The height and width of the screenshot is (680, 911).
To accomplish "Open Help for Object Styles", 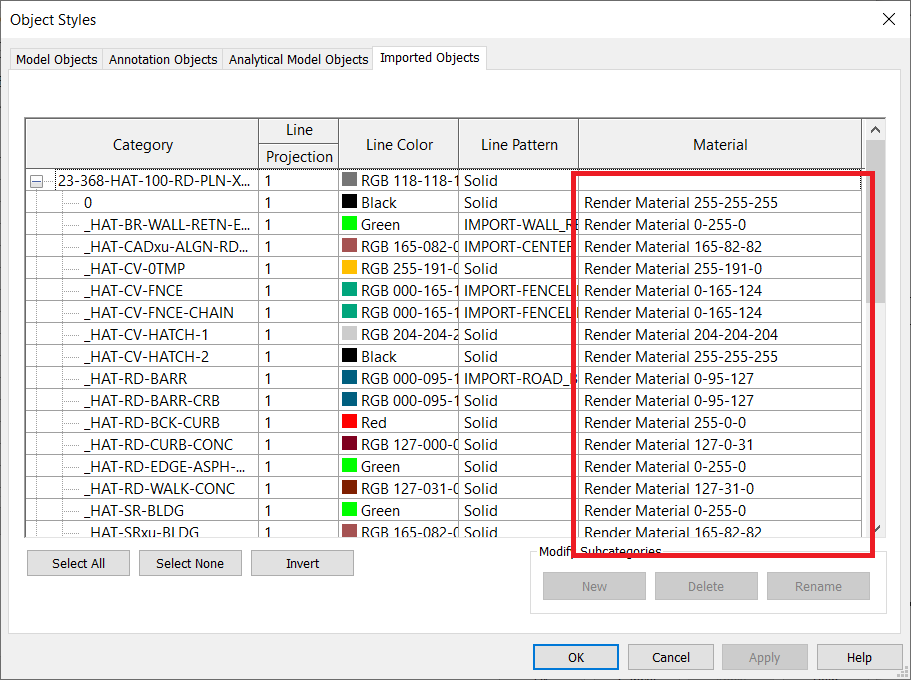I will click(859, 657).
